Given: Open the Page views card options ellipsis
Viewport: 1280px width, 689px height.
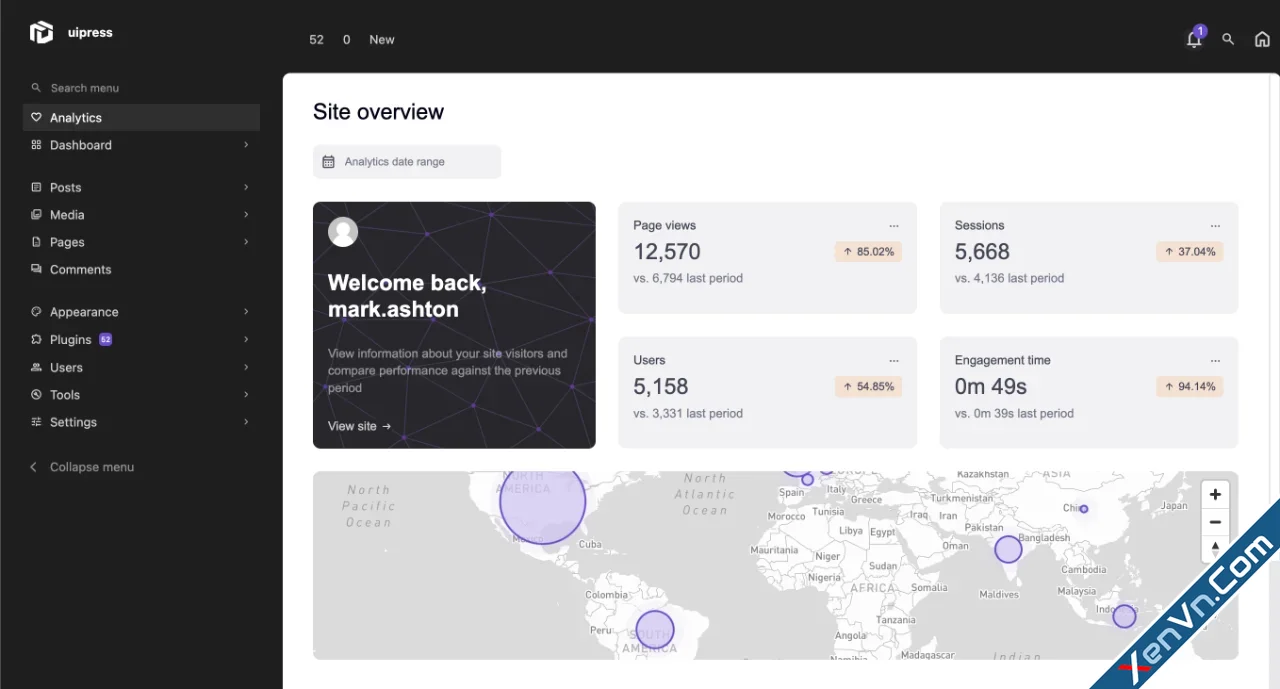Looking at the screenshot, I should (894, 225).
